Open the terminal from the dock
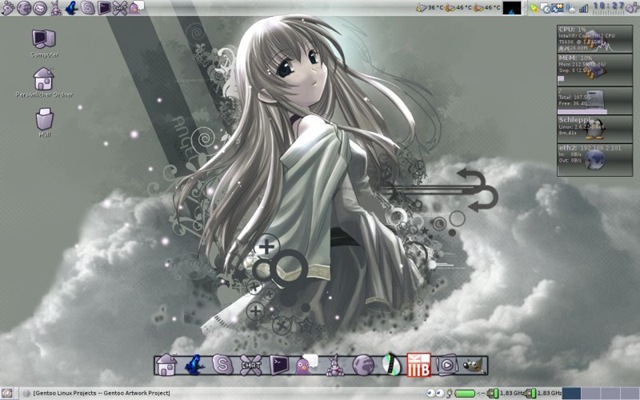 coord(279,365)
